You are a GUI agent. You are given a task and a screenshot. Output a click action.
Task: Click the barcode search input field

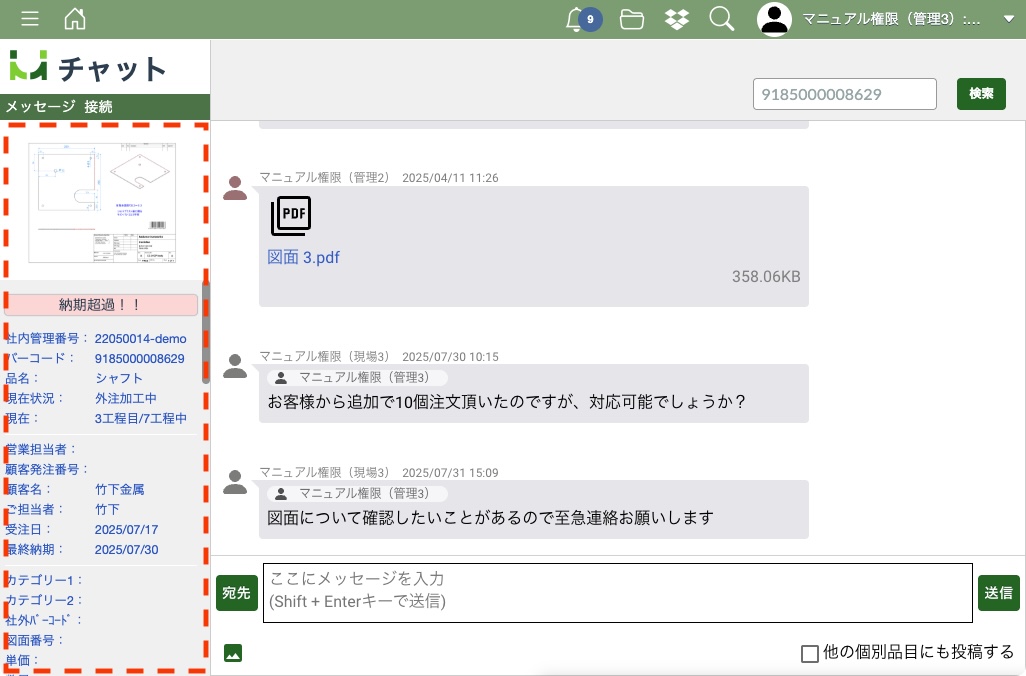844,94
